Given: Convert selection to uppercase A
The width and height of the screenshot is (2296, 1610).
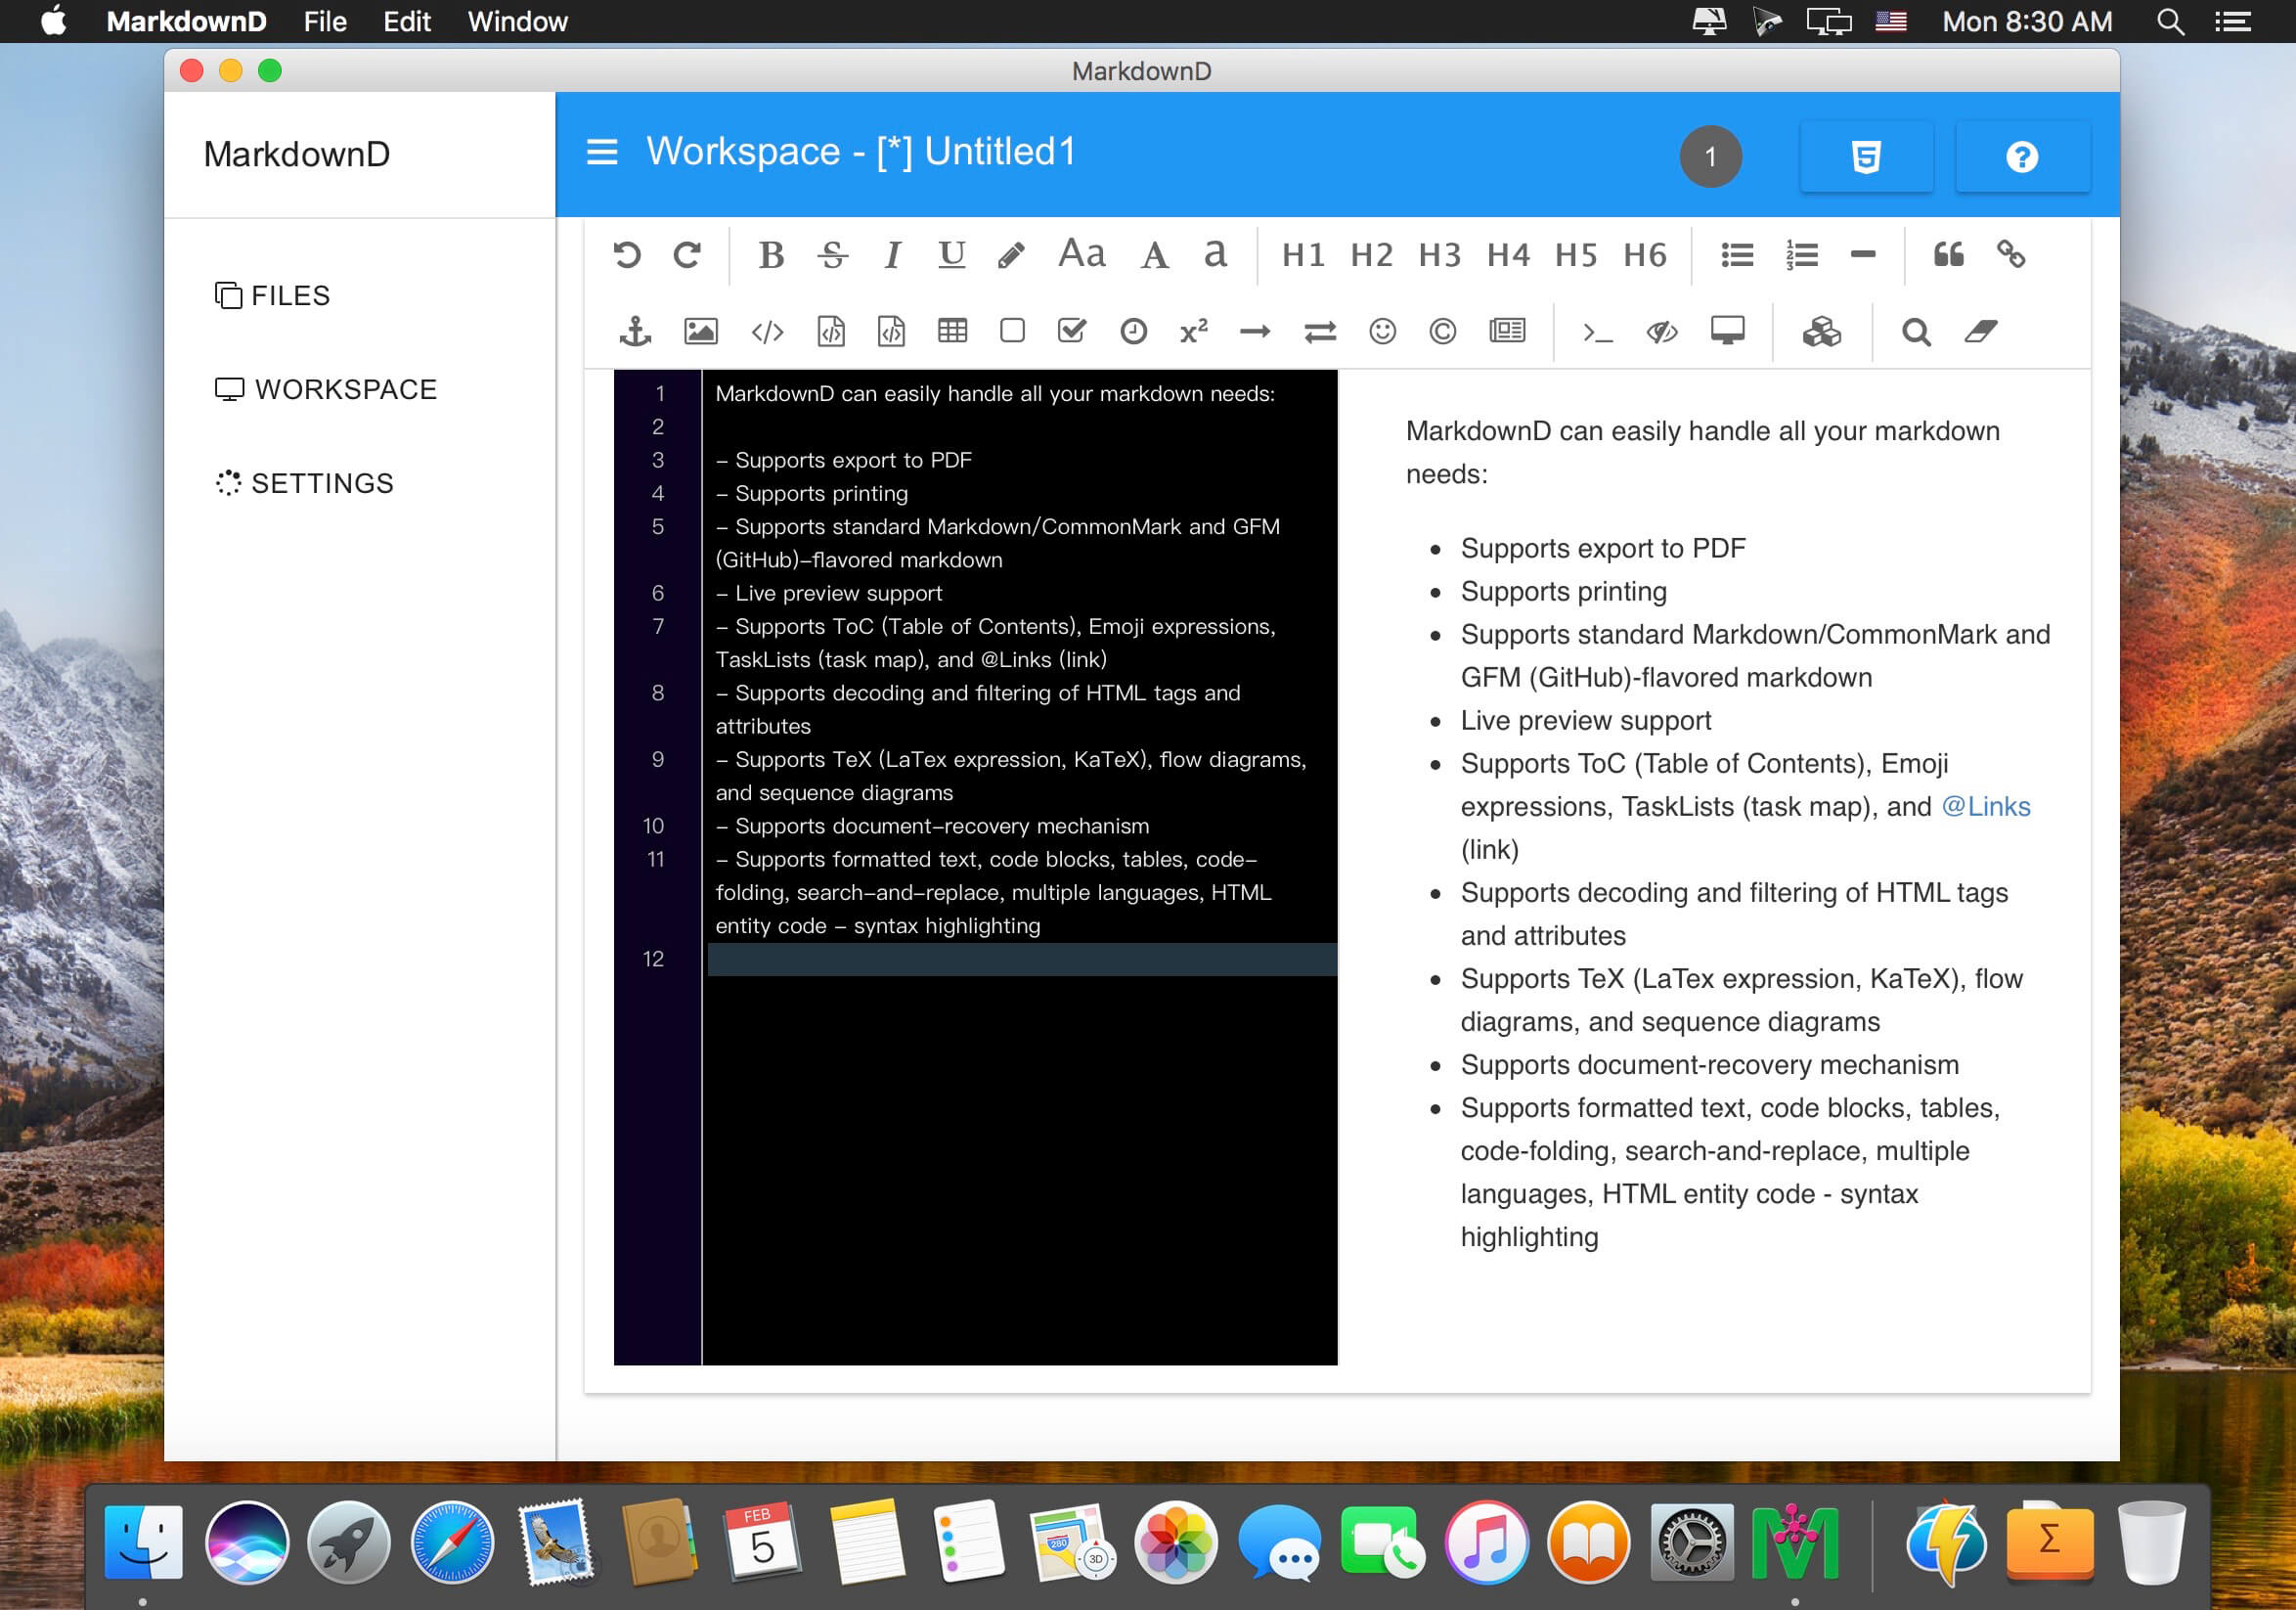Looking at the screenshot, I should tap(1154, 255).
